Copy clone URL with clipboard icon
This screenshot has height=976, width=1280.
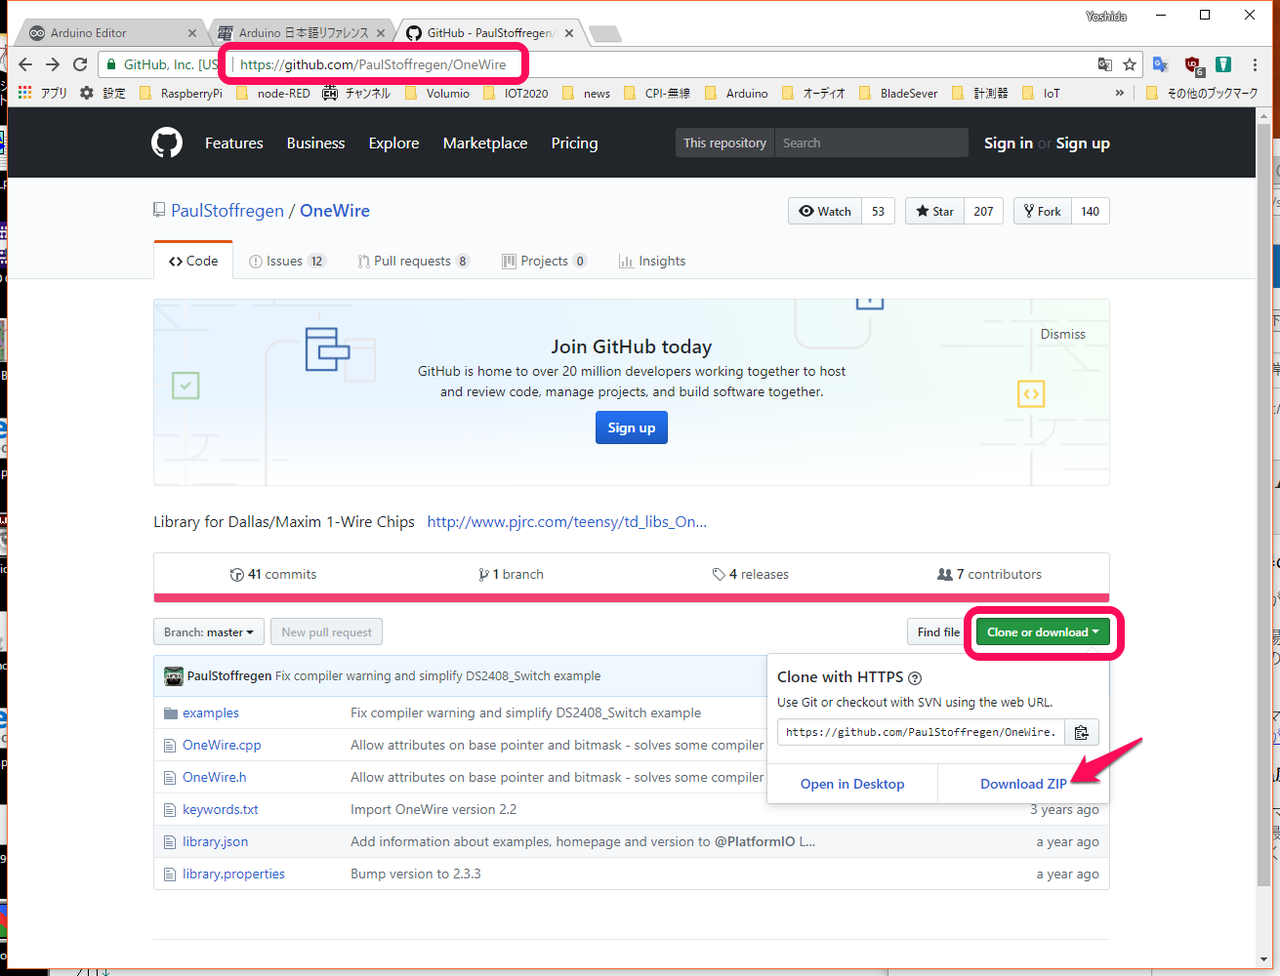tap(1081, 732)
